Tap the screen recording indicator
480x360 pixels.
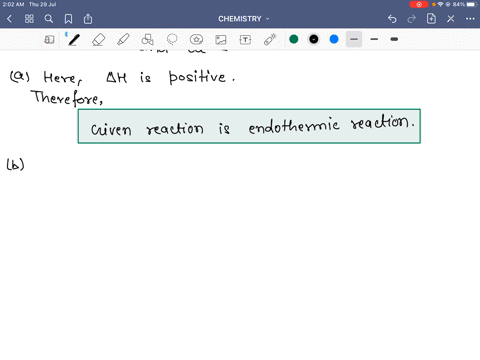coord(419,4)
